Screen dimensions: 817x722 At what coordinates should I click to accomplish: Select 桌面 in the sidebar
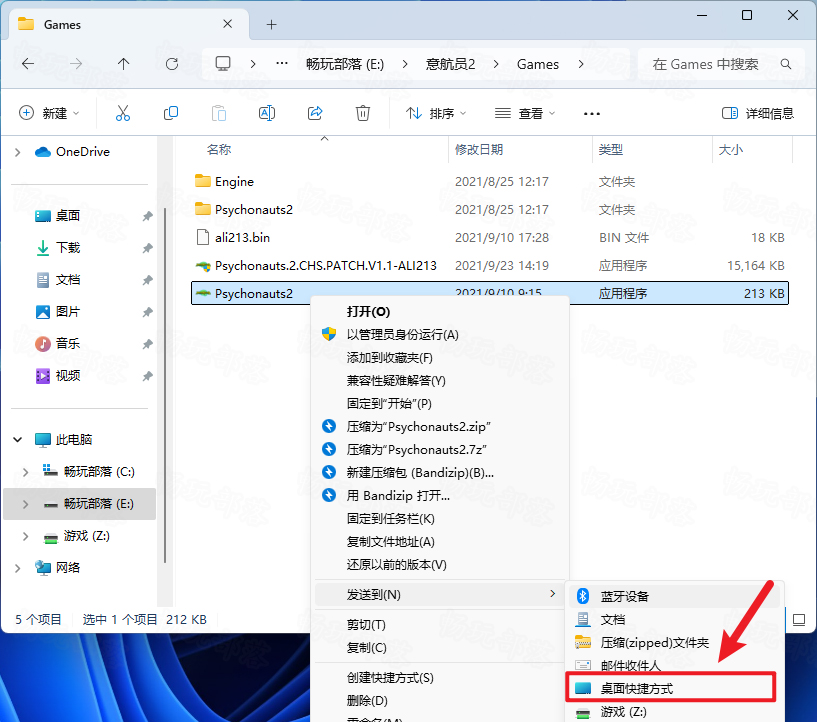[x=68, y=216]
